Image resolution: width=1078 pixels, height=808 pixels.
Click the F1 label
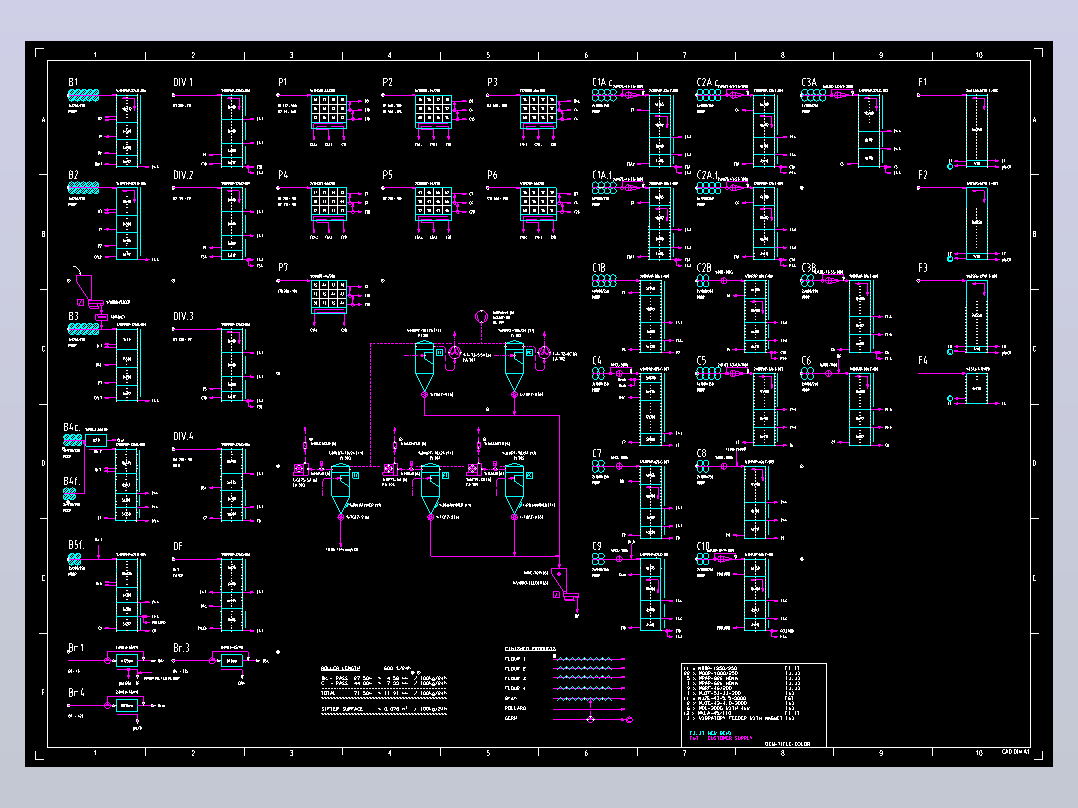pos(923,82)
